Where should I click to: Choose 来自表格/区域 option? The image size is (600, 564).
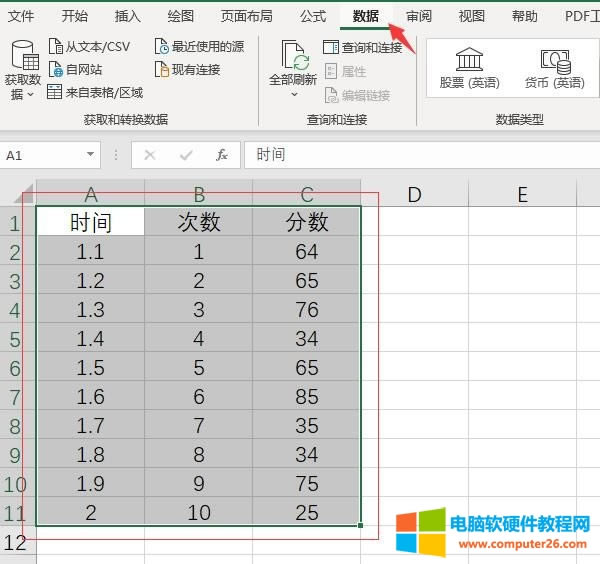tap(95, 93)
